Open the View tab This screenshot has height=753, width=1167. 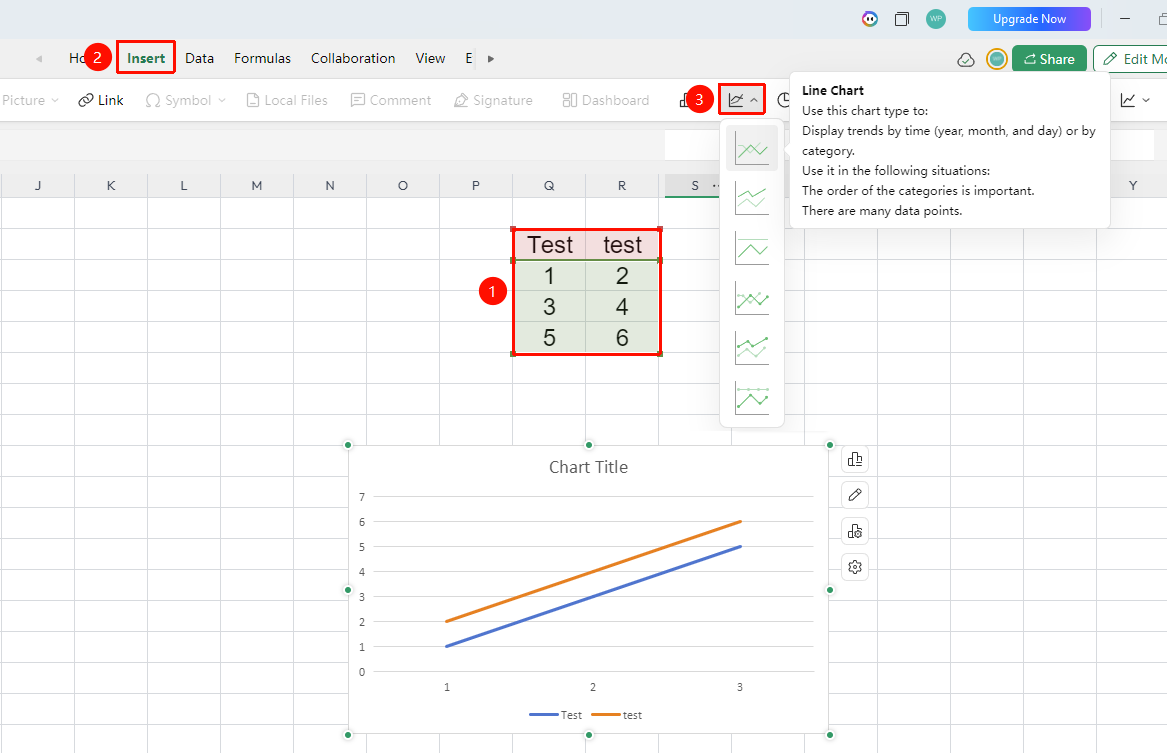430,58
